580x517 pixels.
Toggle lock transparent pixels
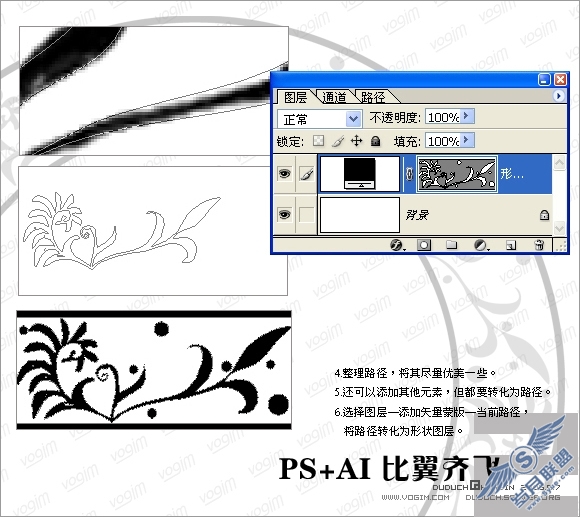point(318,141)
